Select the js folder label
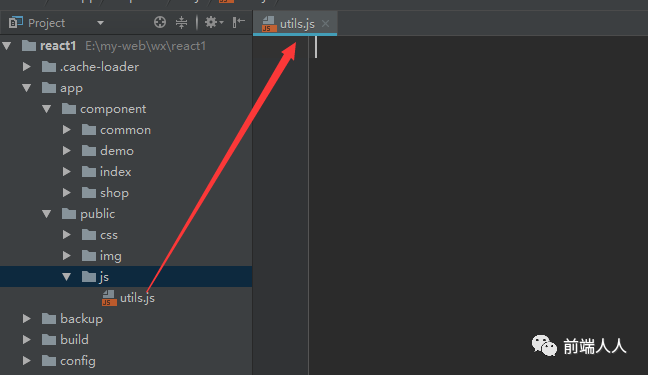Viewport: 648px width, 375px height. [x=104, y=277]
